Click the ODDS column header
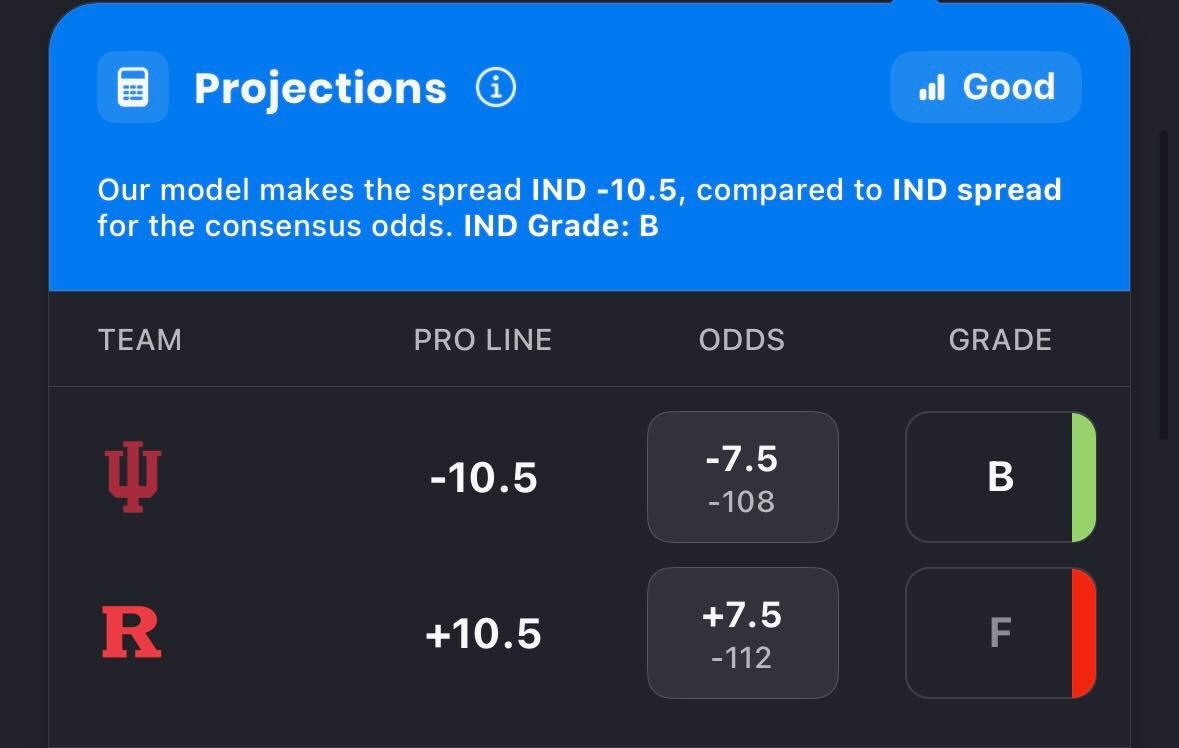This screenshot has height=748, width=1179. (x=742, y=340)
